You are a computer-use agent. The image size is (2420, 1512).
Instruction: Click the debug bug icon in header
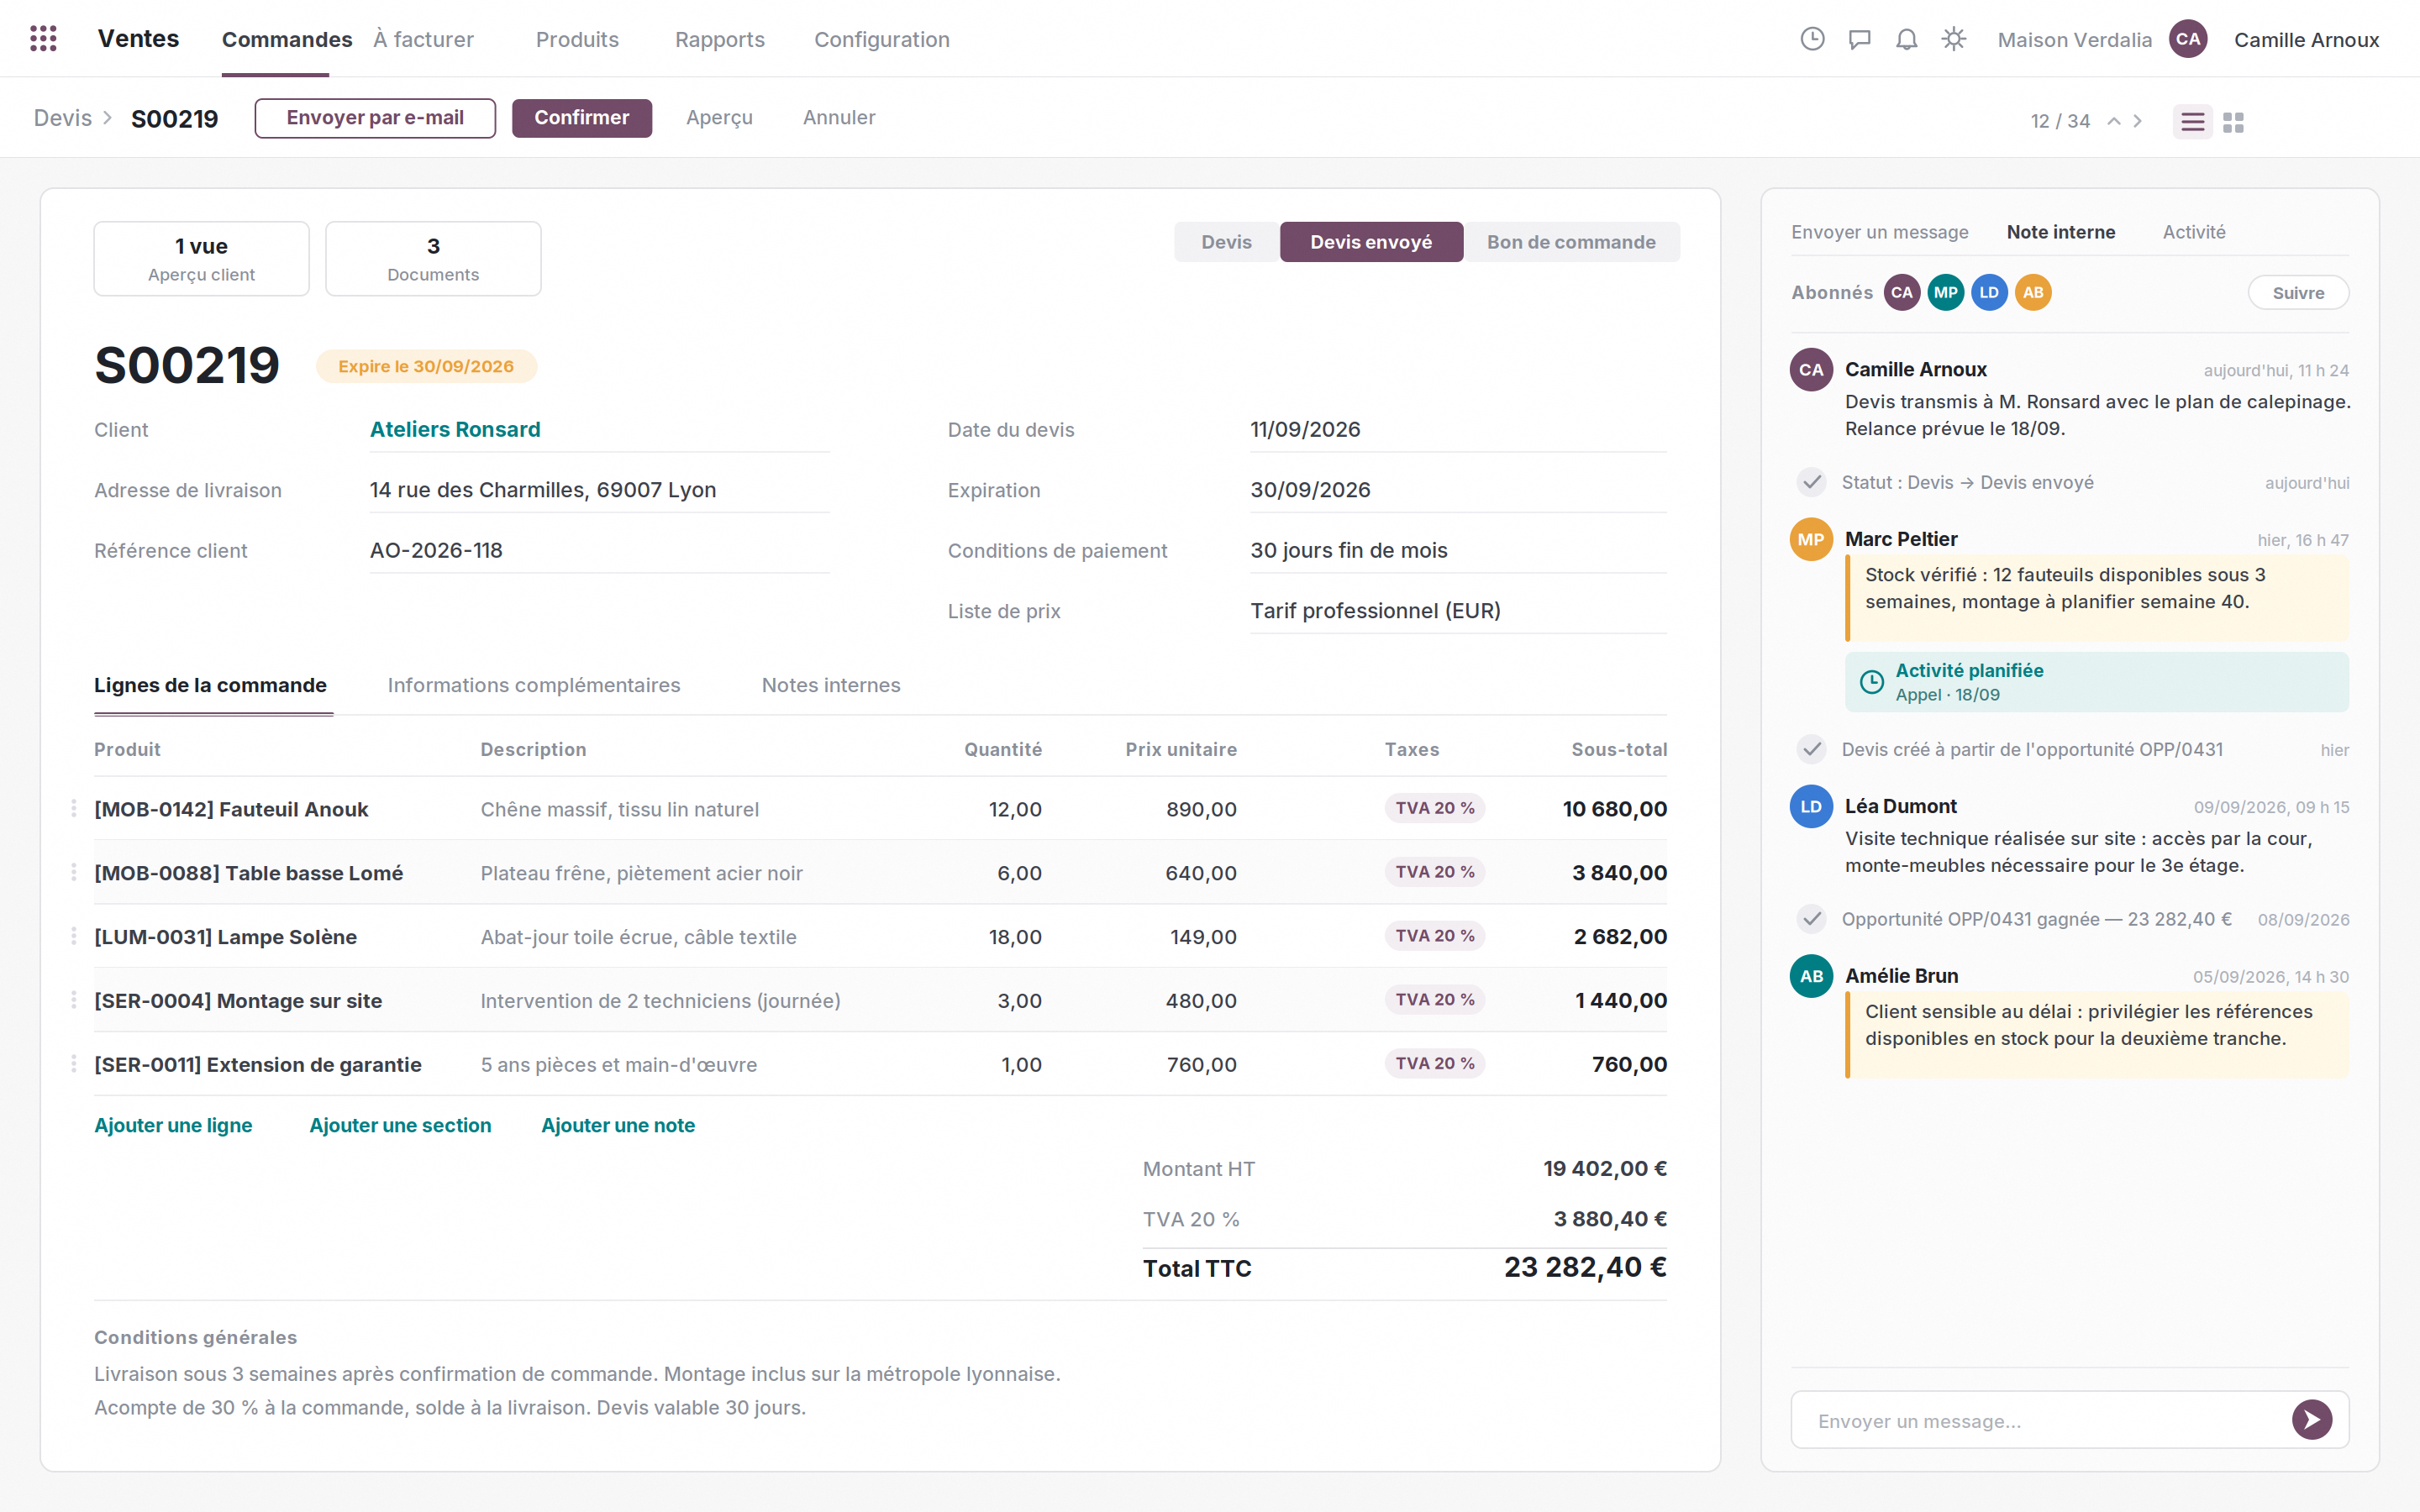[1953, 39]
